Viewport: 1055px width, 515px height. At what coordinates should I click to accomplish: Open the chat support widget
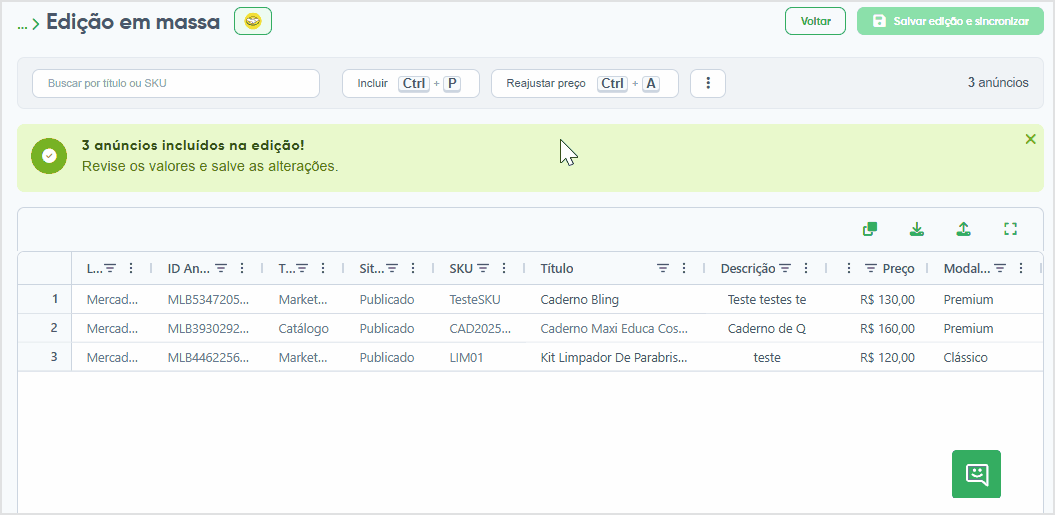(x=976, y=474)
